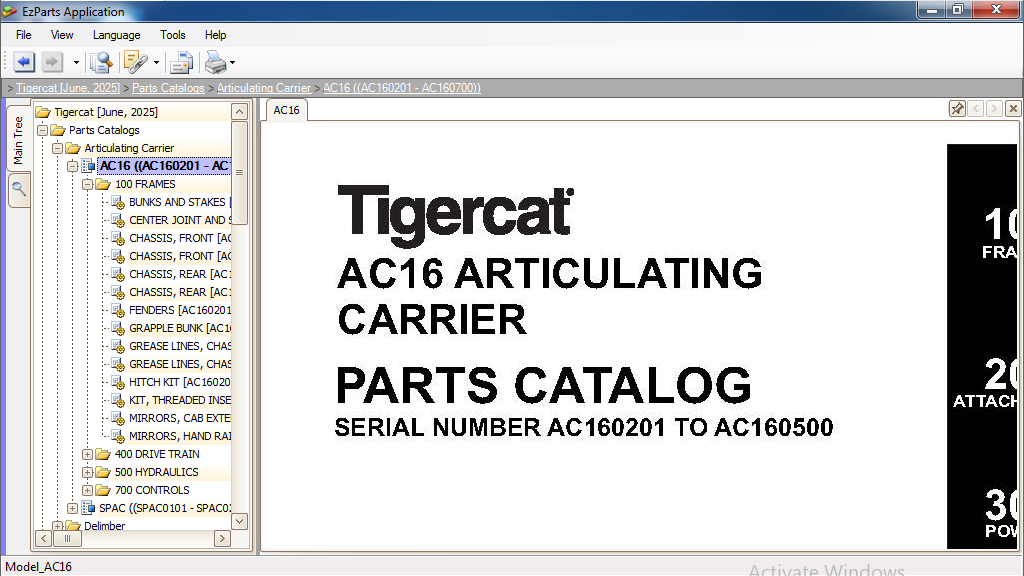
Task: Follow the Parts Catalogs breadcrumb link
Action: click(x=168, y=88)
